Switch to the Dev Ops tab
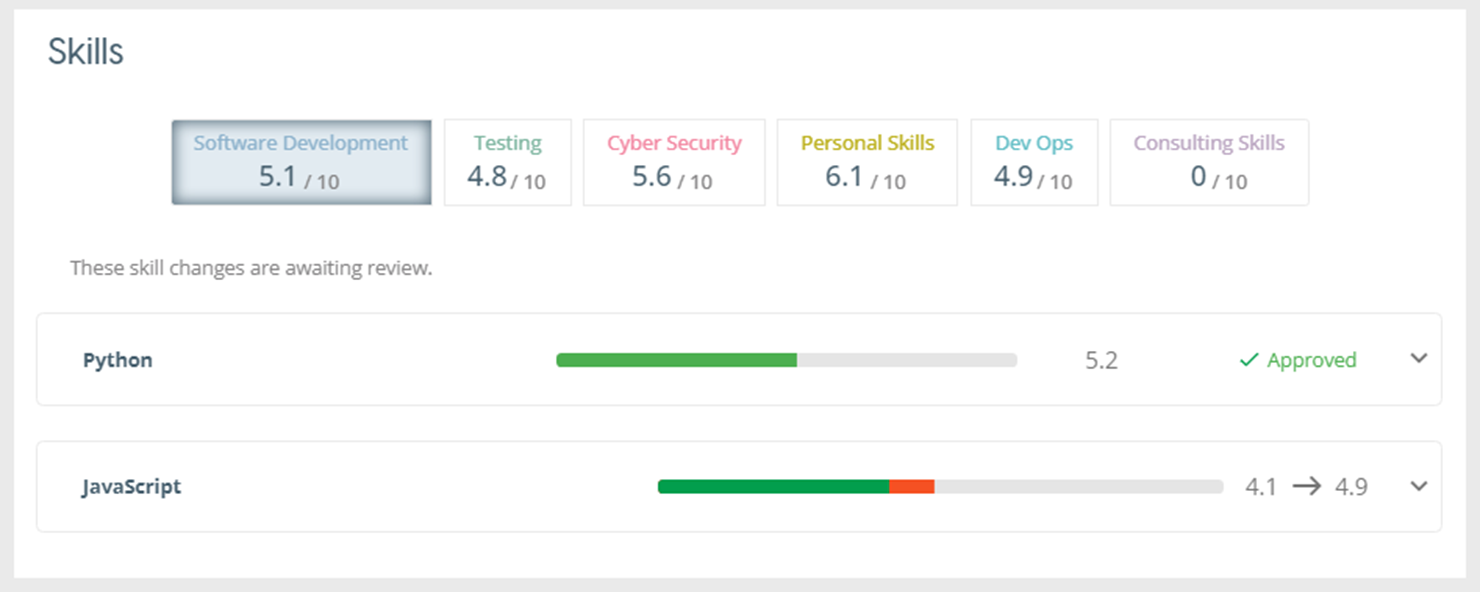The height and width of the screenshot is (592, 1480). (x=1033, y=162)
